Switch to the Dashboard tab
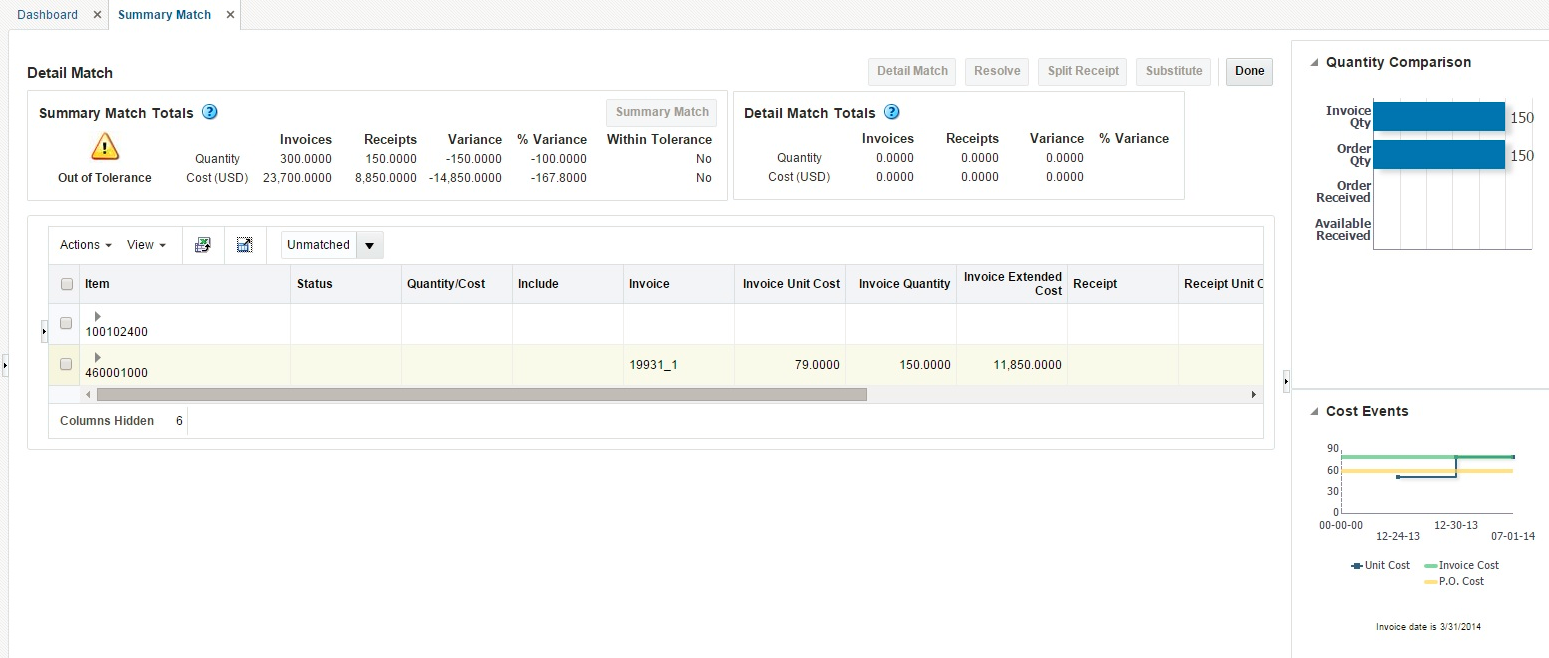The height and width of the screenshot is (658, 1549). coord(47,15)
